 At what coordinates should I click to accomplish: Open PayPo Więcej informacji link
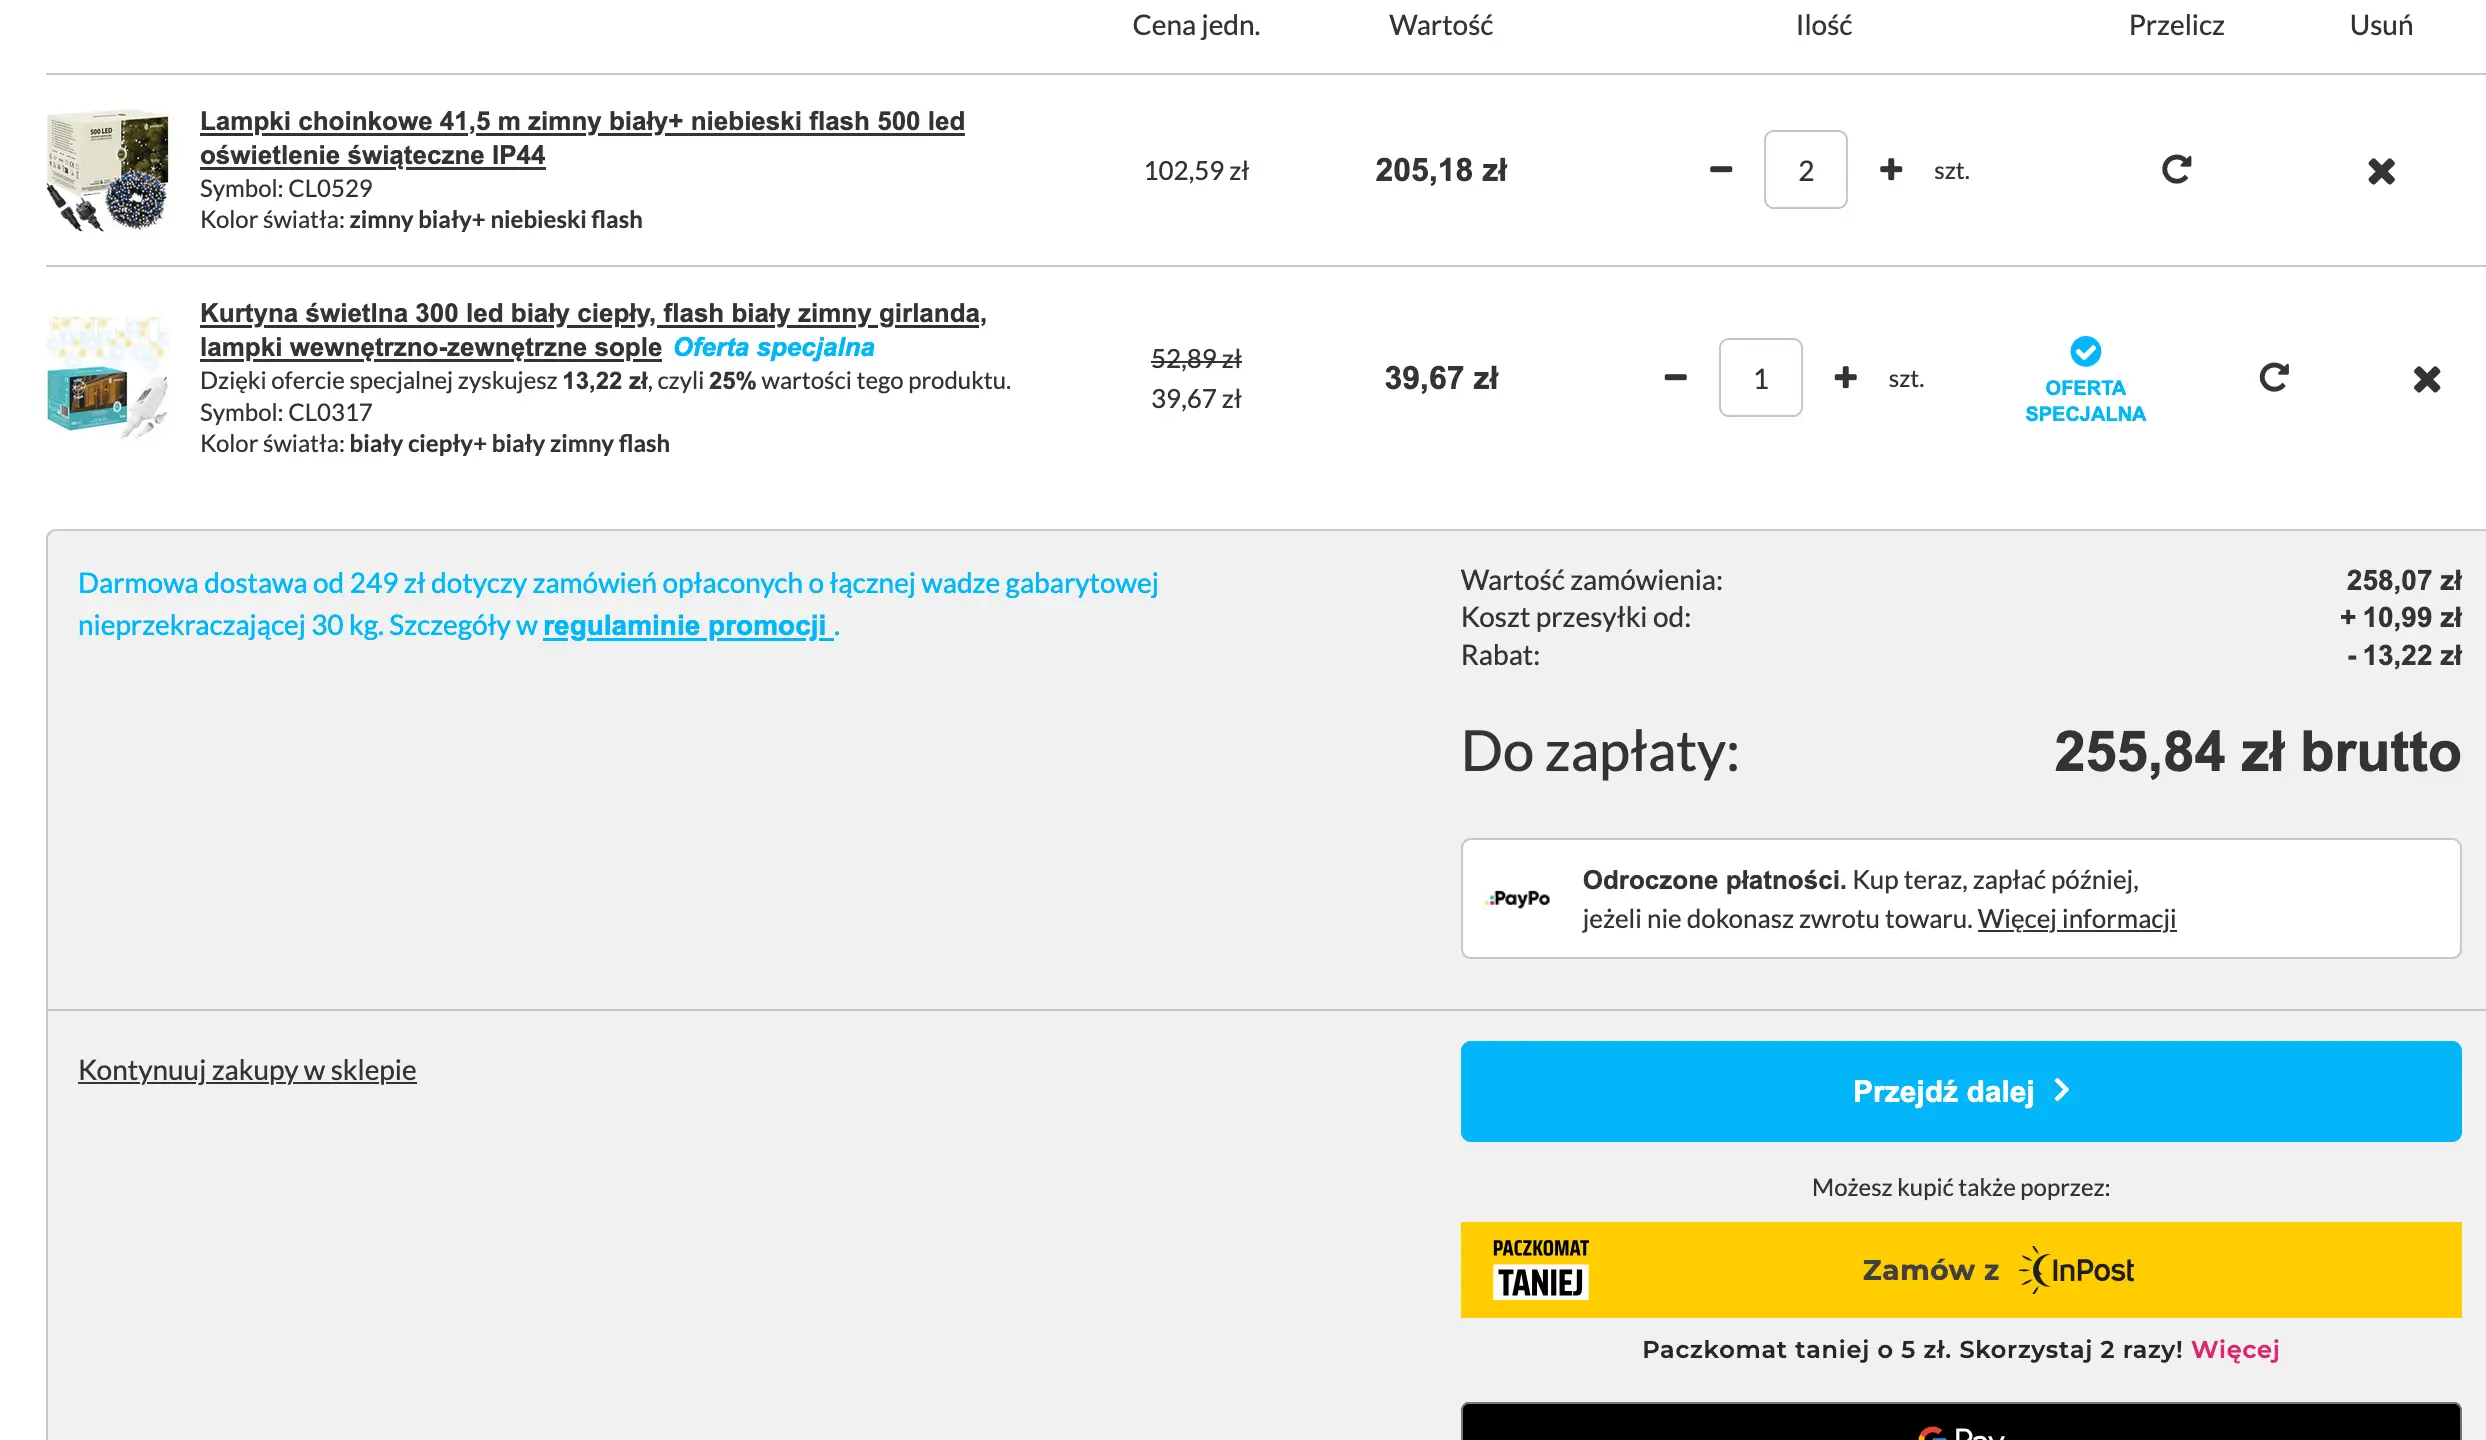[x=2076, y=919]
